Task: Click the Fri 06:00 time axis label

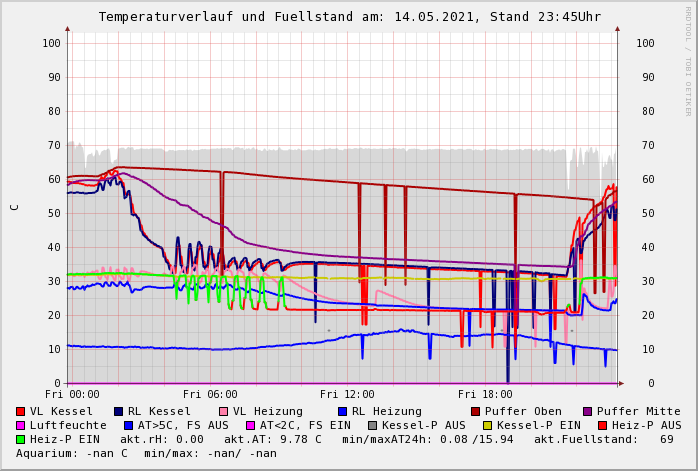Action: (x=210, y=395)
